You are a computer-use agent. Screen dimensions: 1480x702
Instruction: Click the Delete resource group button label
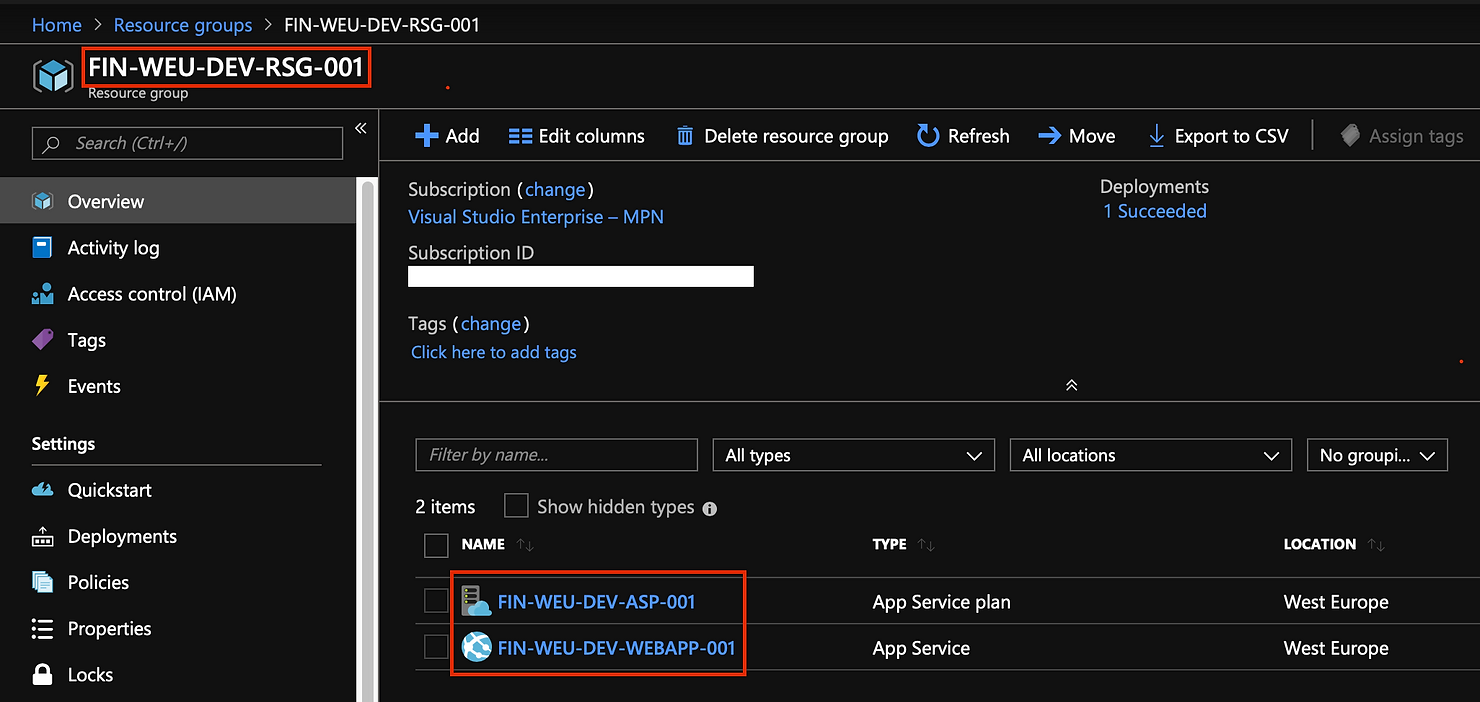click(x=796, y=136)
